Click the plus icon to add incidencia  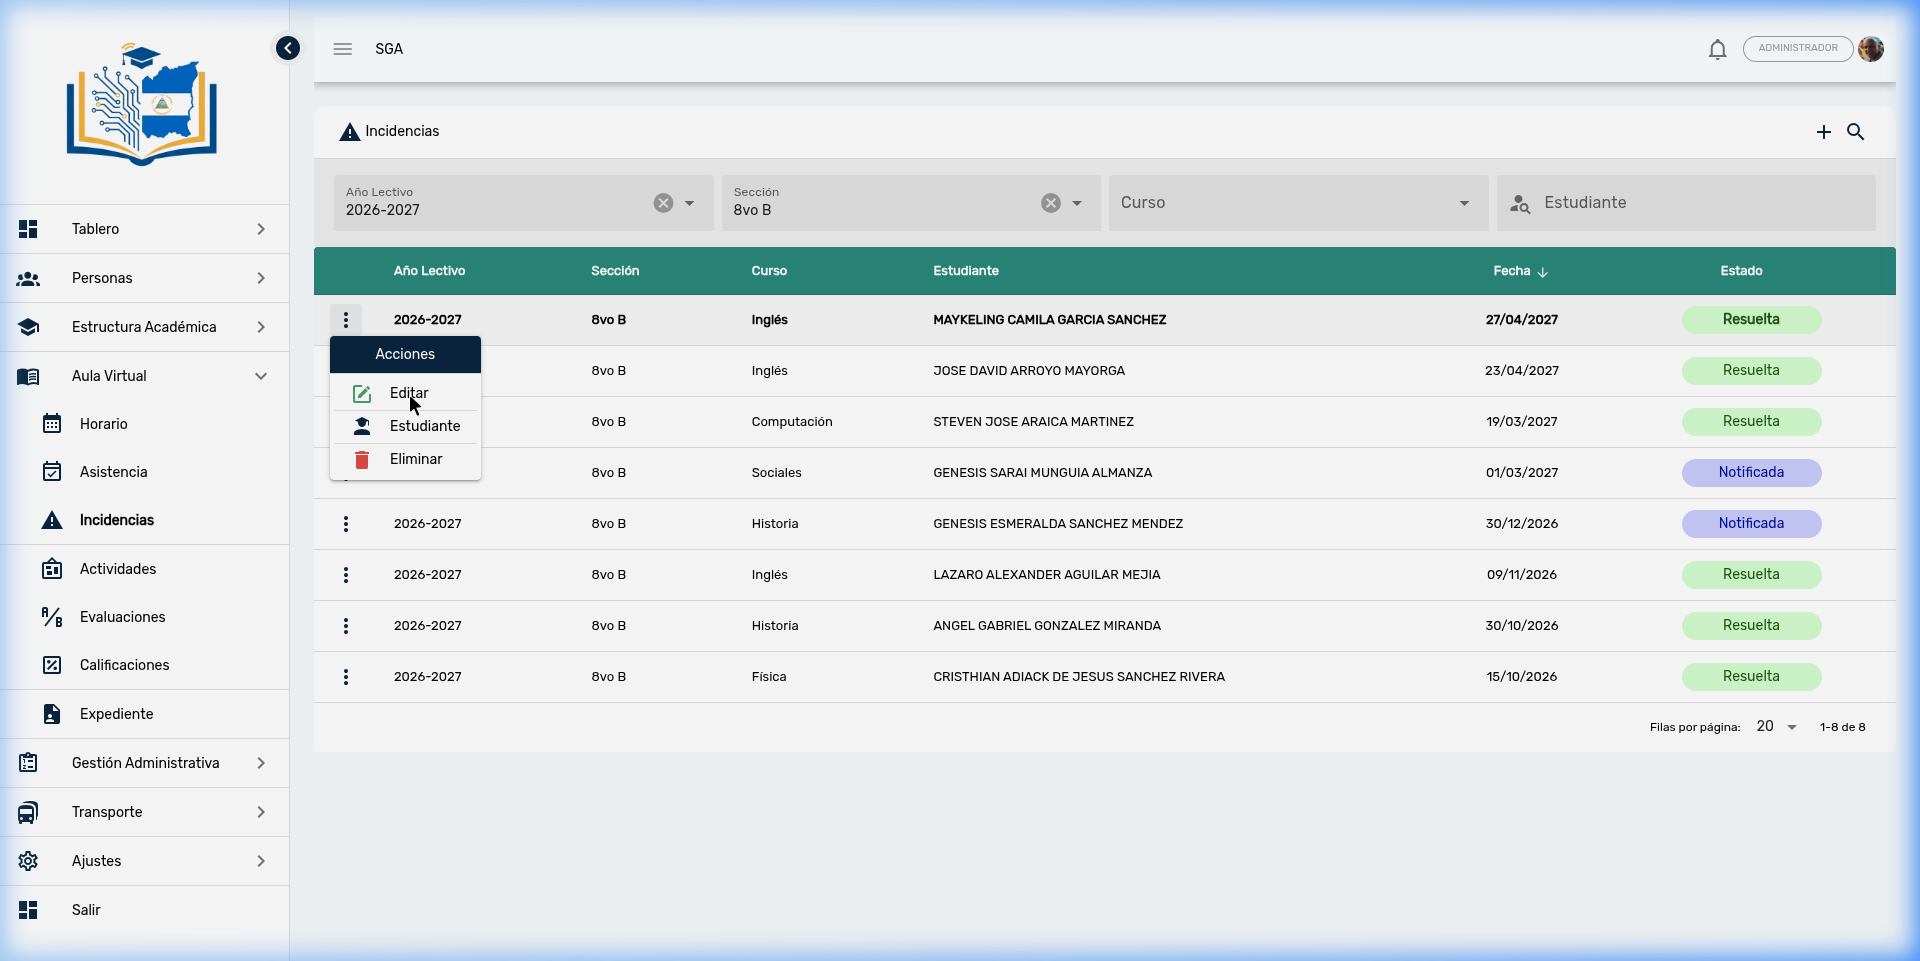coord(1823,132)
